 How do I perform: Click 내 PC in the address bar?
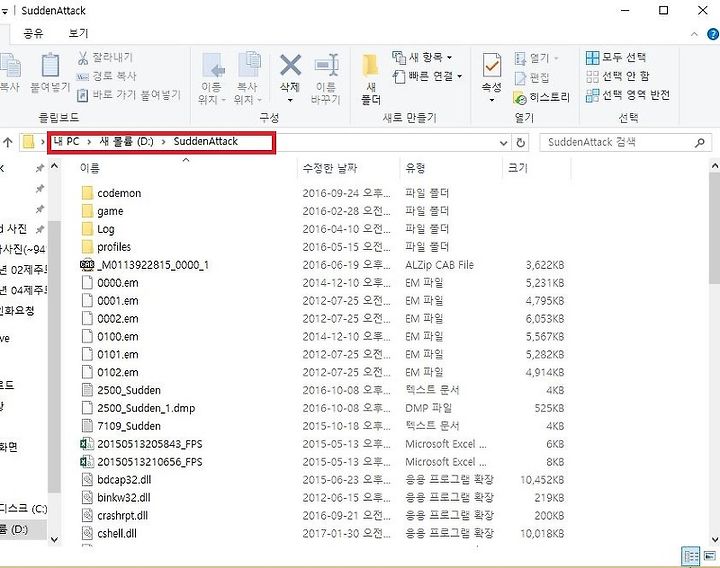[66, 141]
